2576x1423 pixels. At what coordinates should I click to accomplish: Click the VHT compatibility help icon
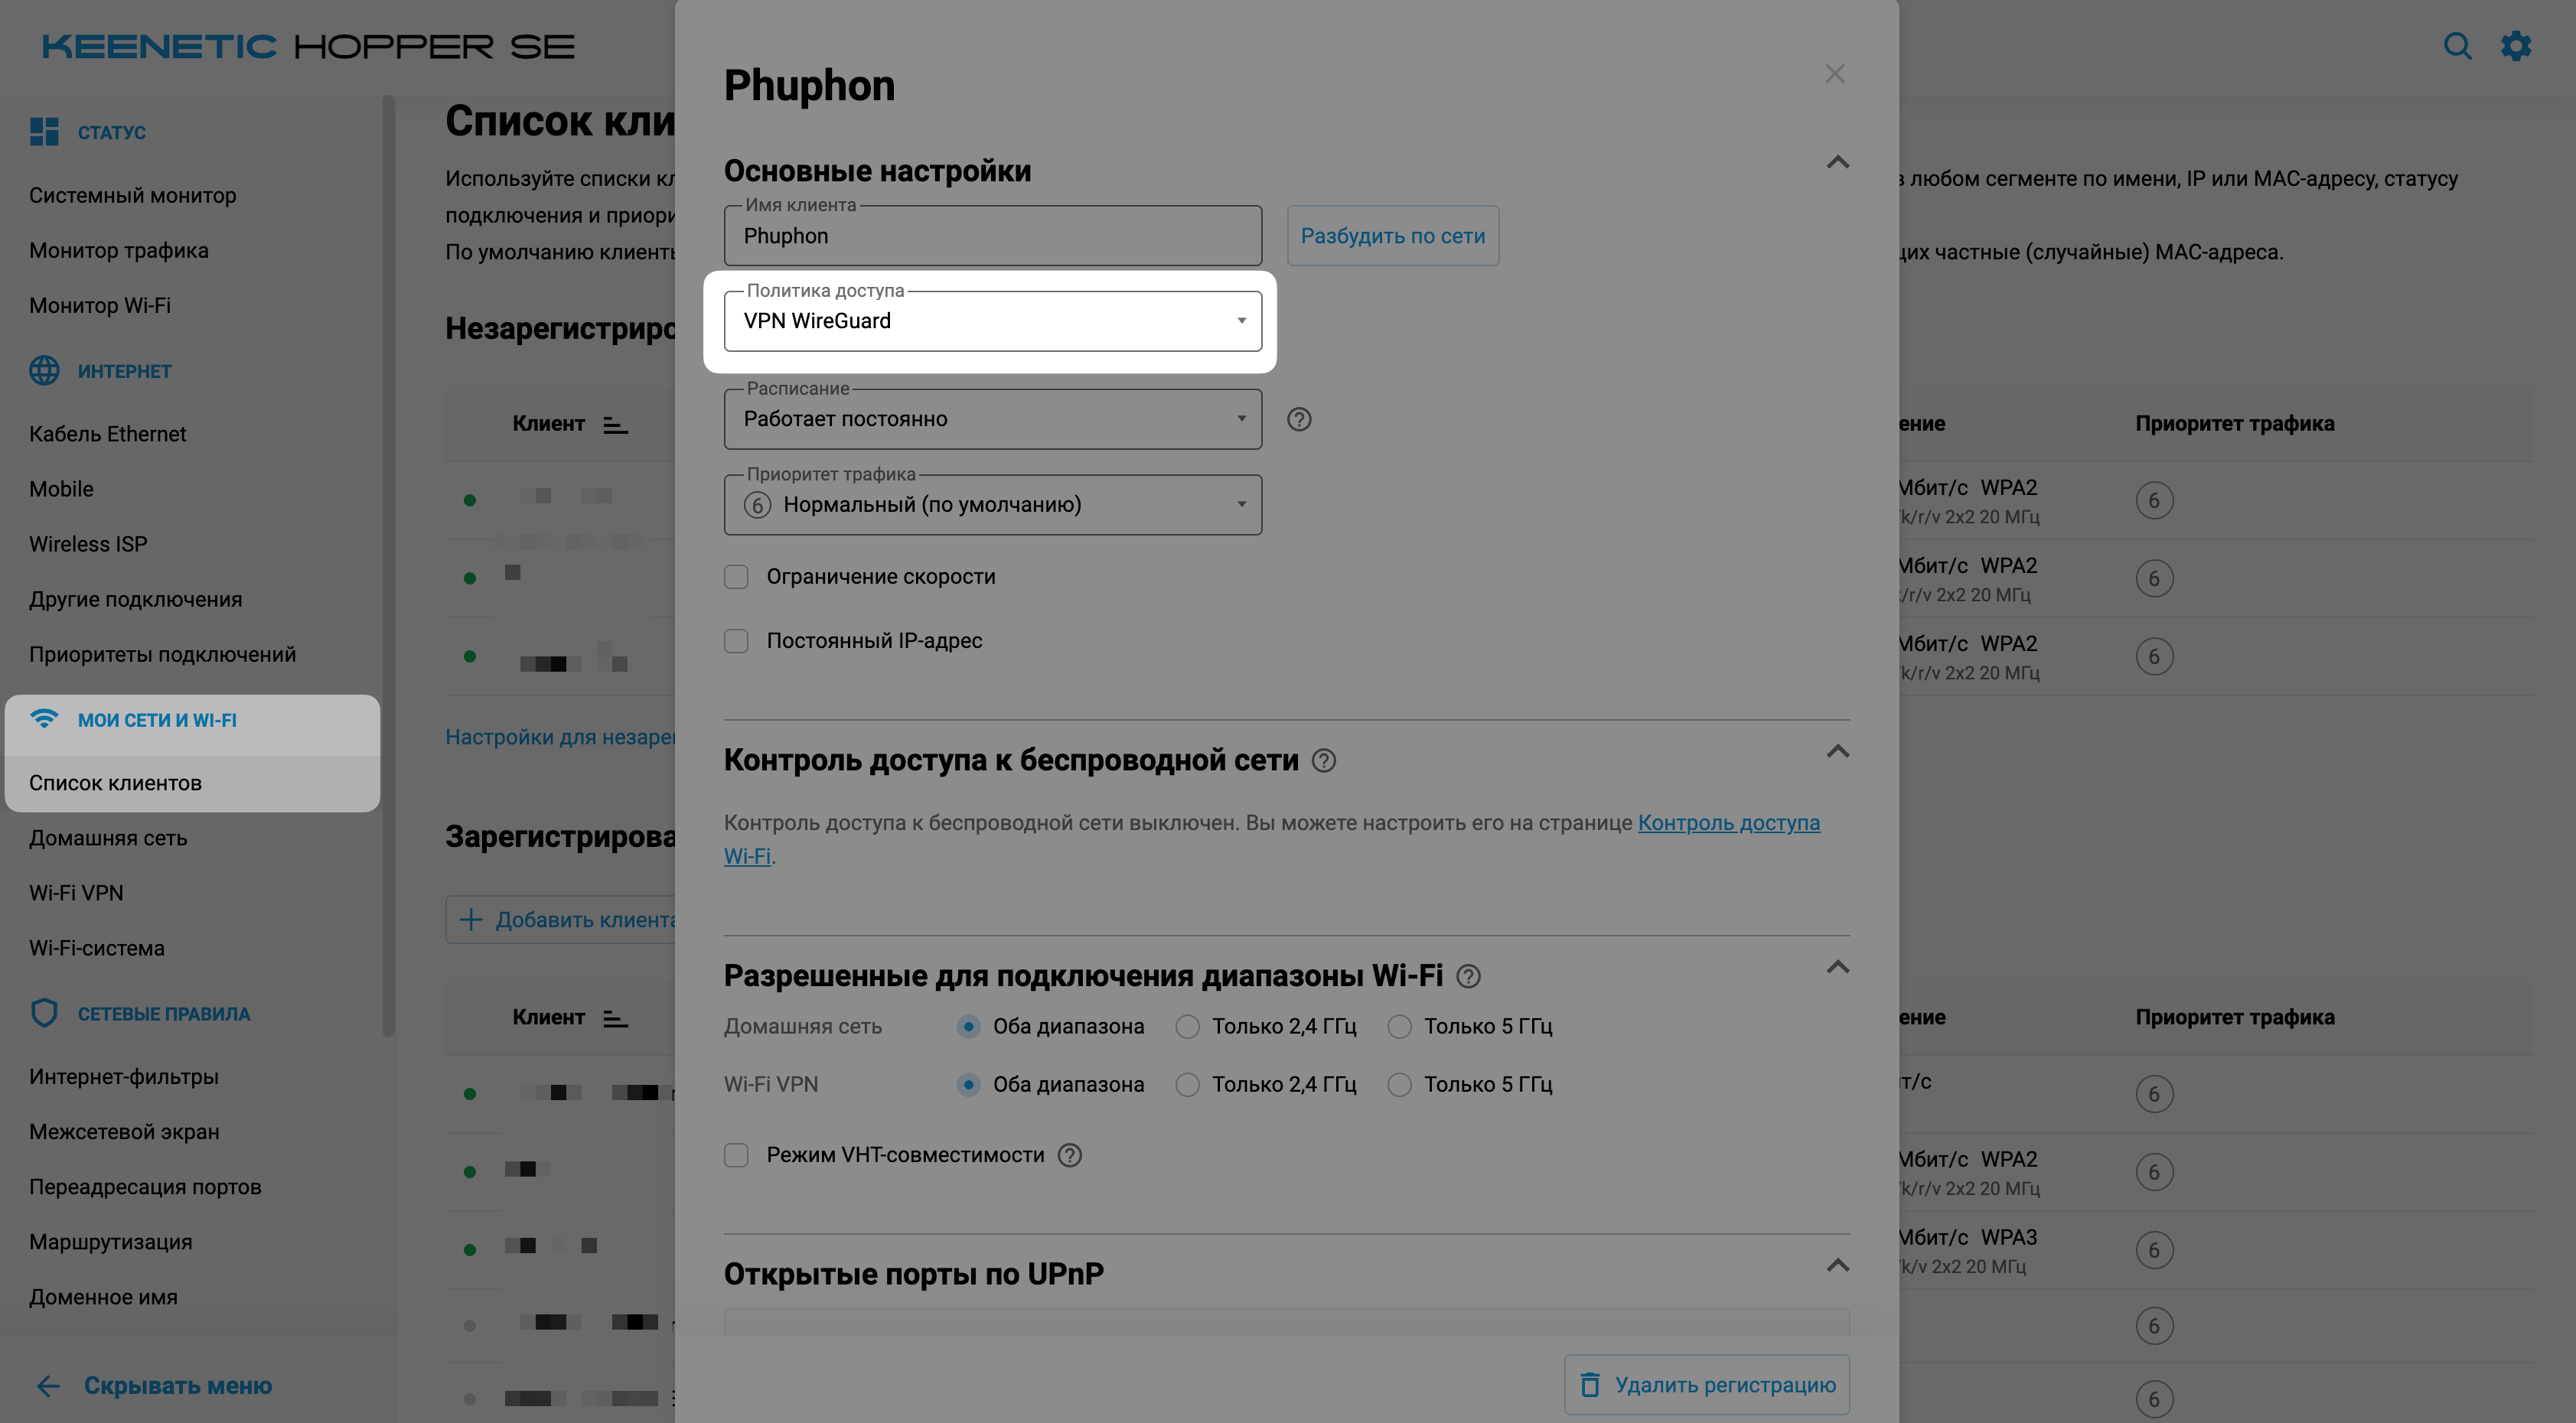(x=1070, y=1155)
